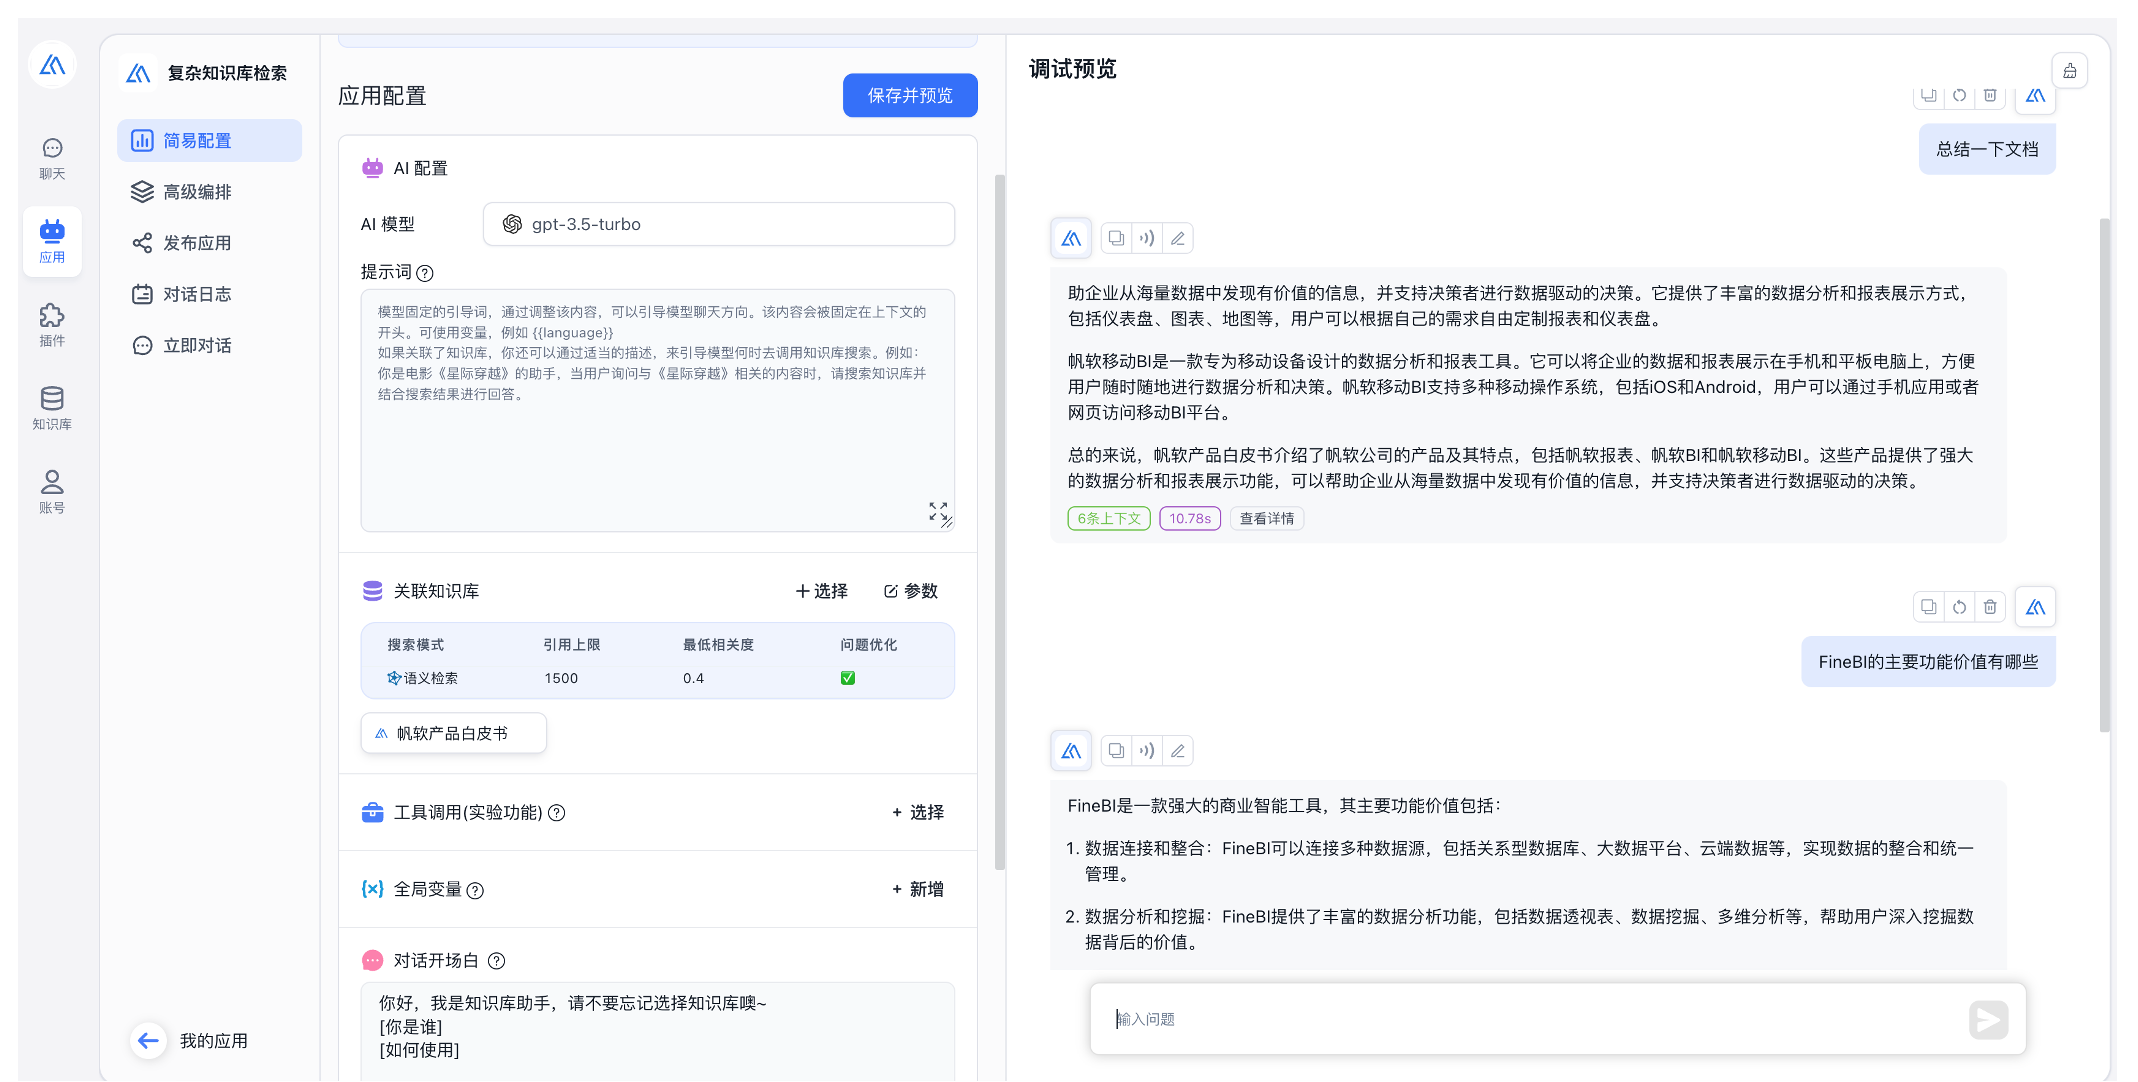Click the 10.78s response time tag
The height and width of the screenshot is (1082, 2138).
(x=1190, y=518)
